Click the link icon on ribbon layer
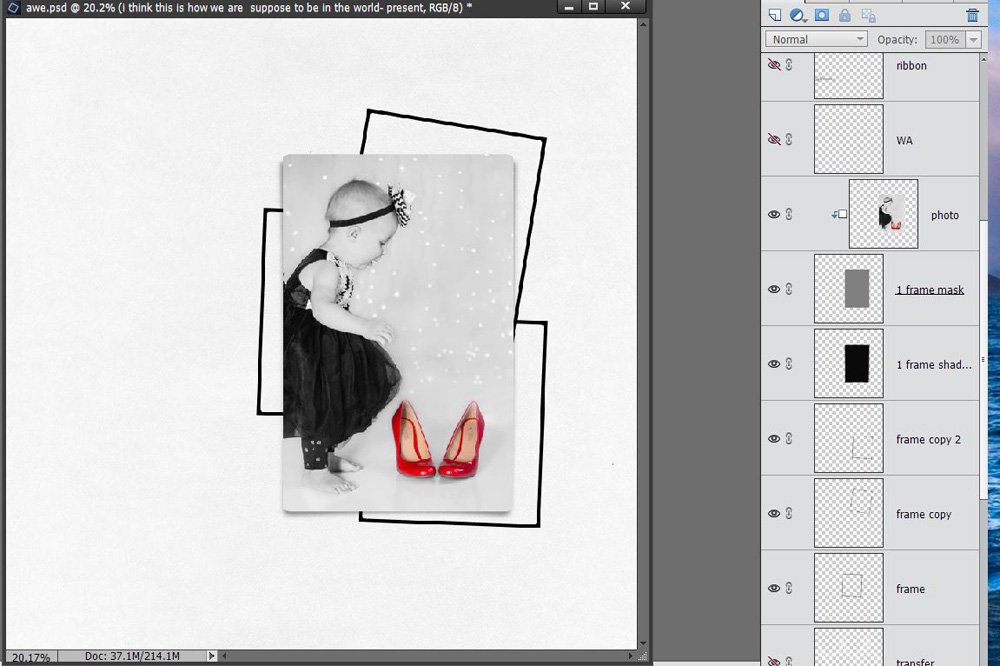The height and width of the screenshot is (666, 1000). [789, 64]
